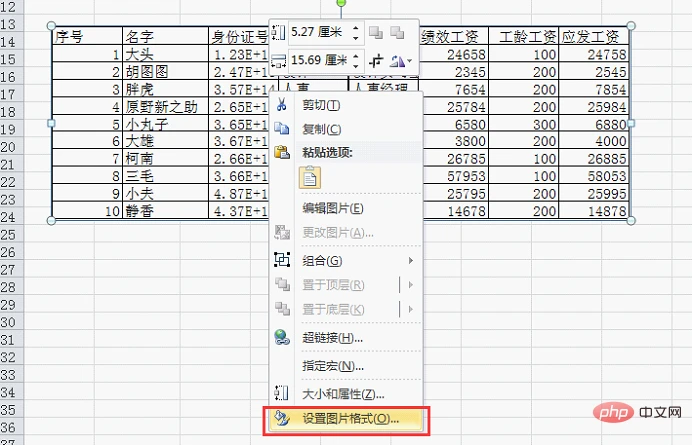
Task: Click the left-middle sizing handle of picture
Action: (x=51, y=124)
